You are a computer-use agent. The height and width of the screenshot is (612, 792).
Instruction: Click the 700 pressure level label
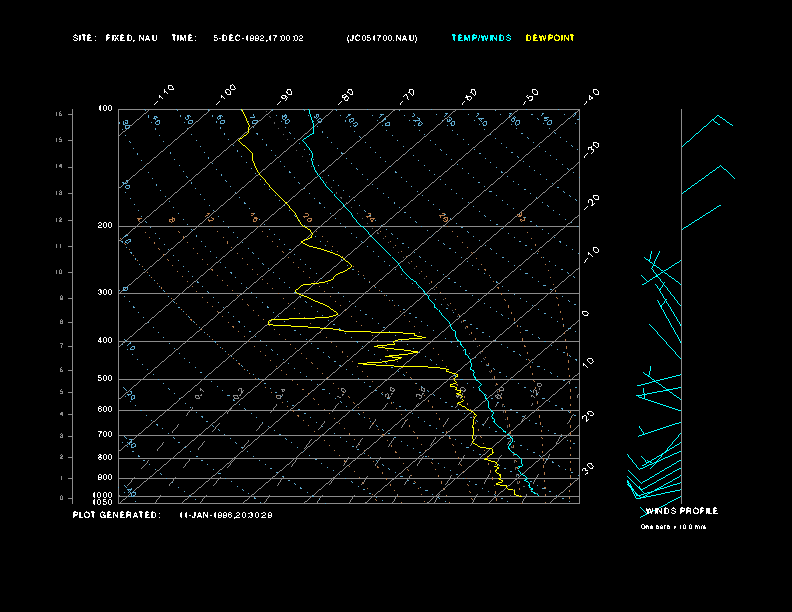[104, 435]
